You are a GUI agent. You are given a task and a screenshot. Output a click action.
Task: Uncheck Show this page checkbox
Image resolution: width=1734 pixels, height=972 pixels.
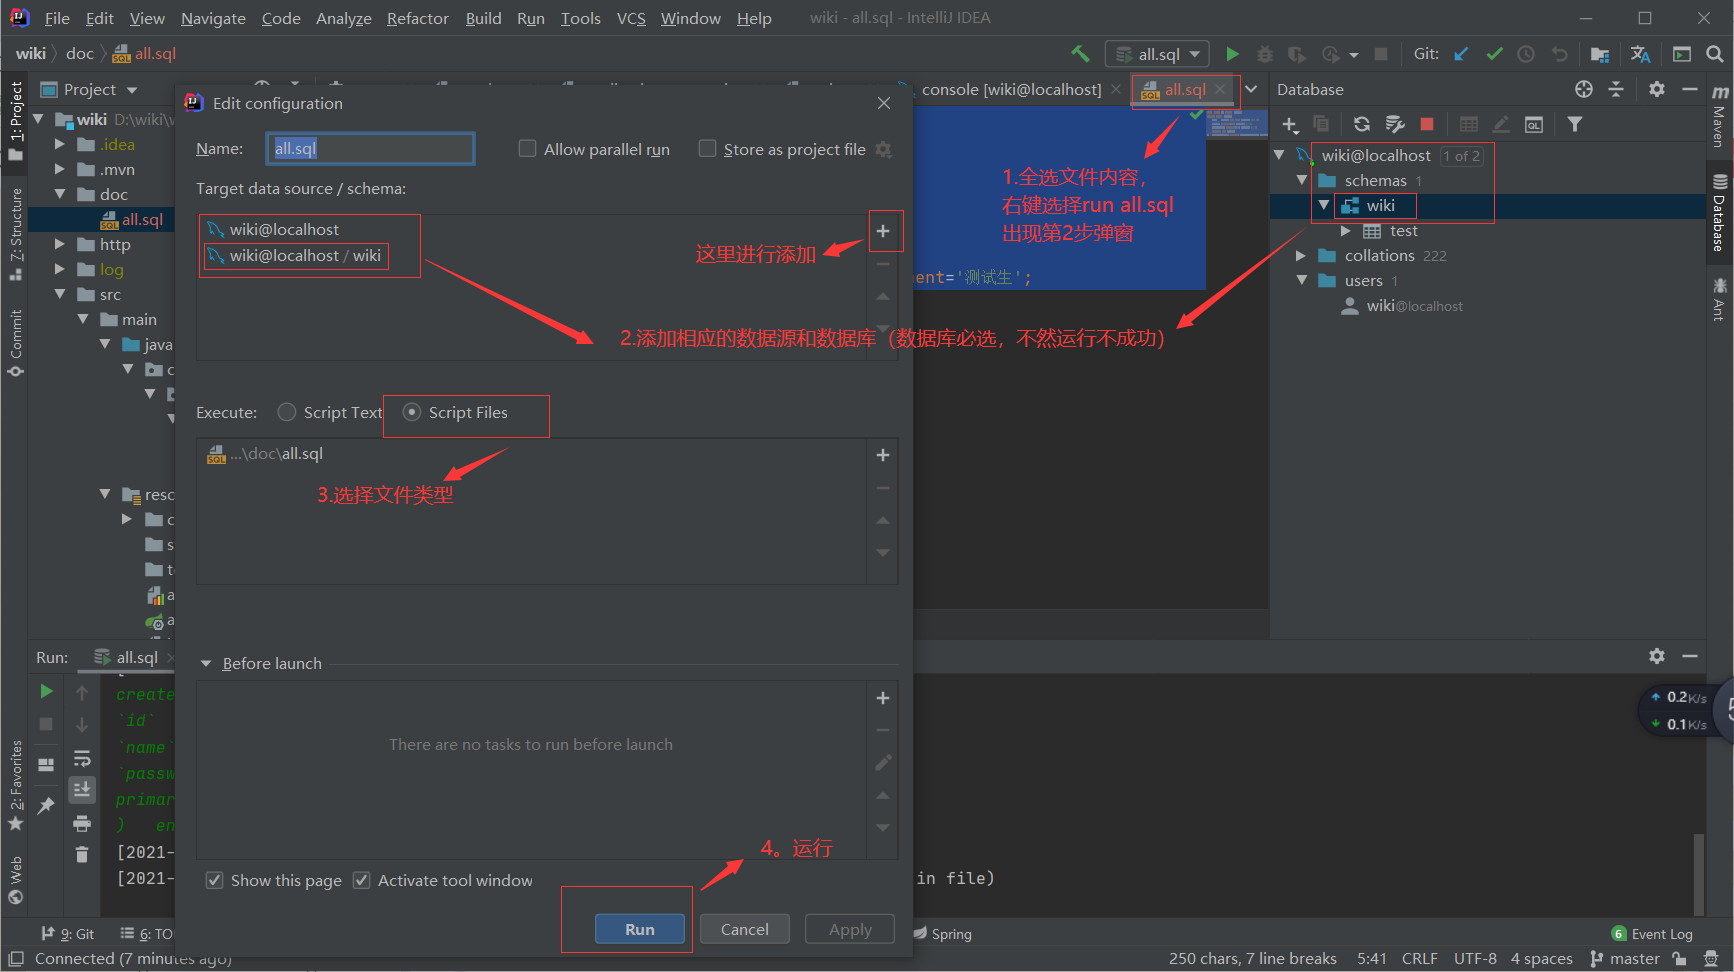(x=214, y=880)
